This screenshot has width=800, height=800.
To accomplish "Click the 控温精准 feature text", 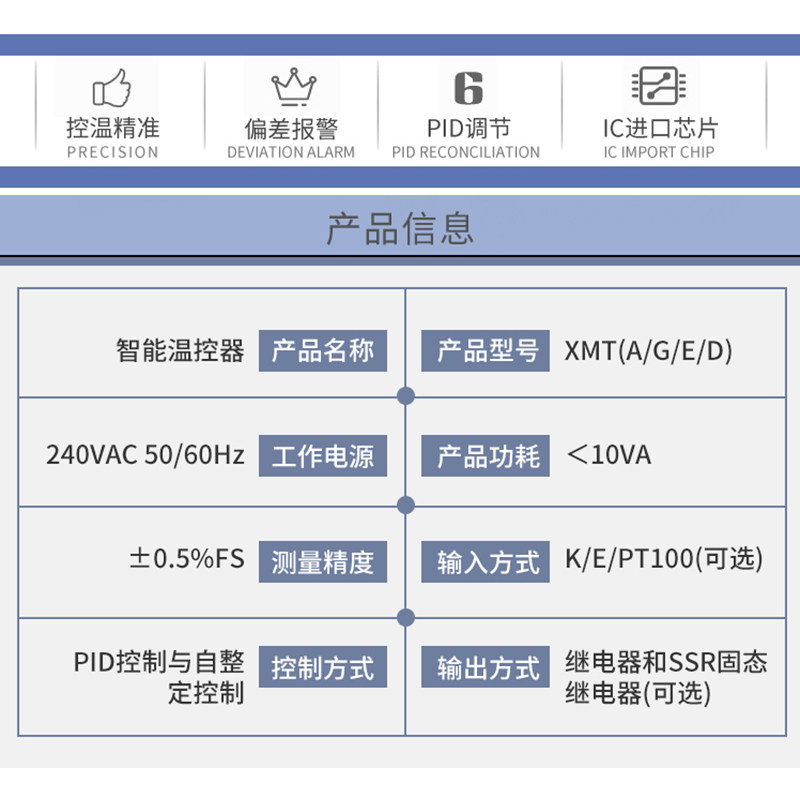I will point(113,128).
